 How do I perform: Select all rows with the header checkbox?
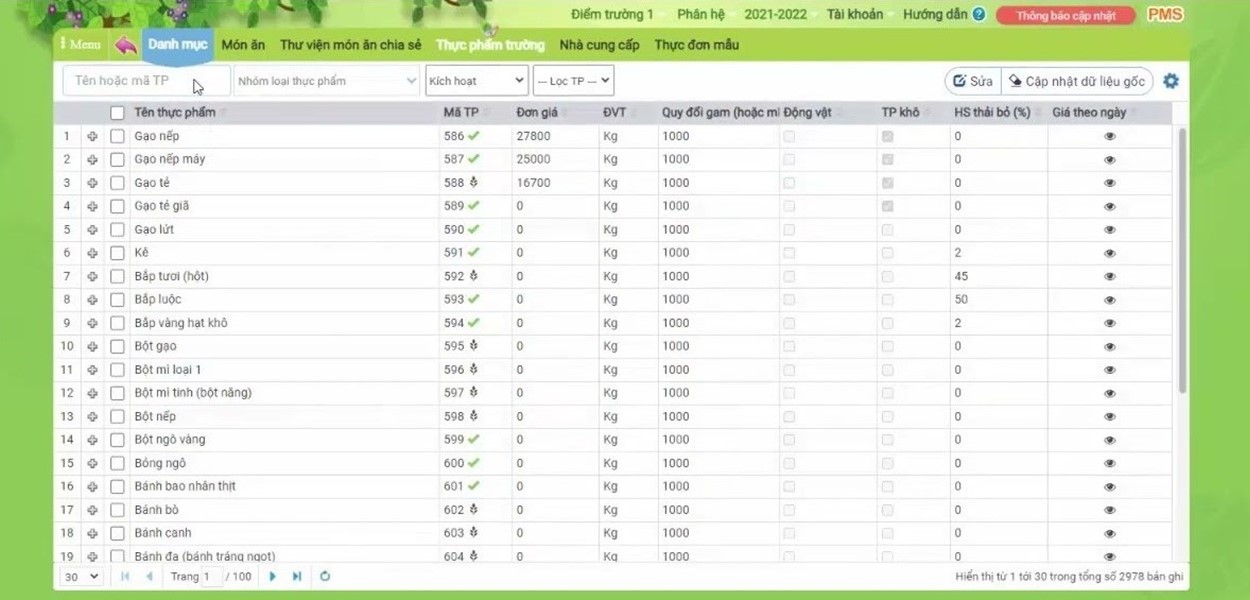(x=118, y=113)
